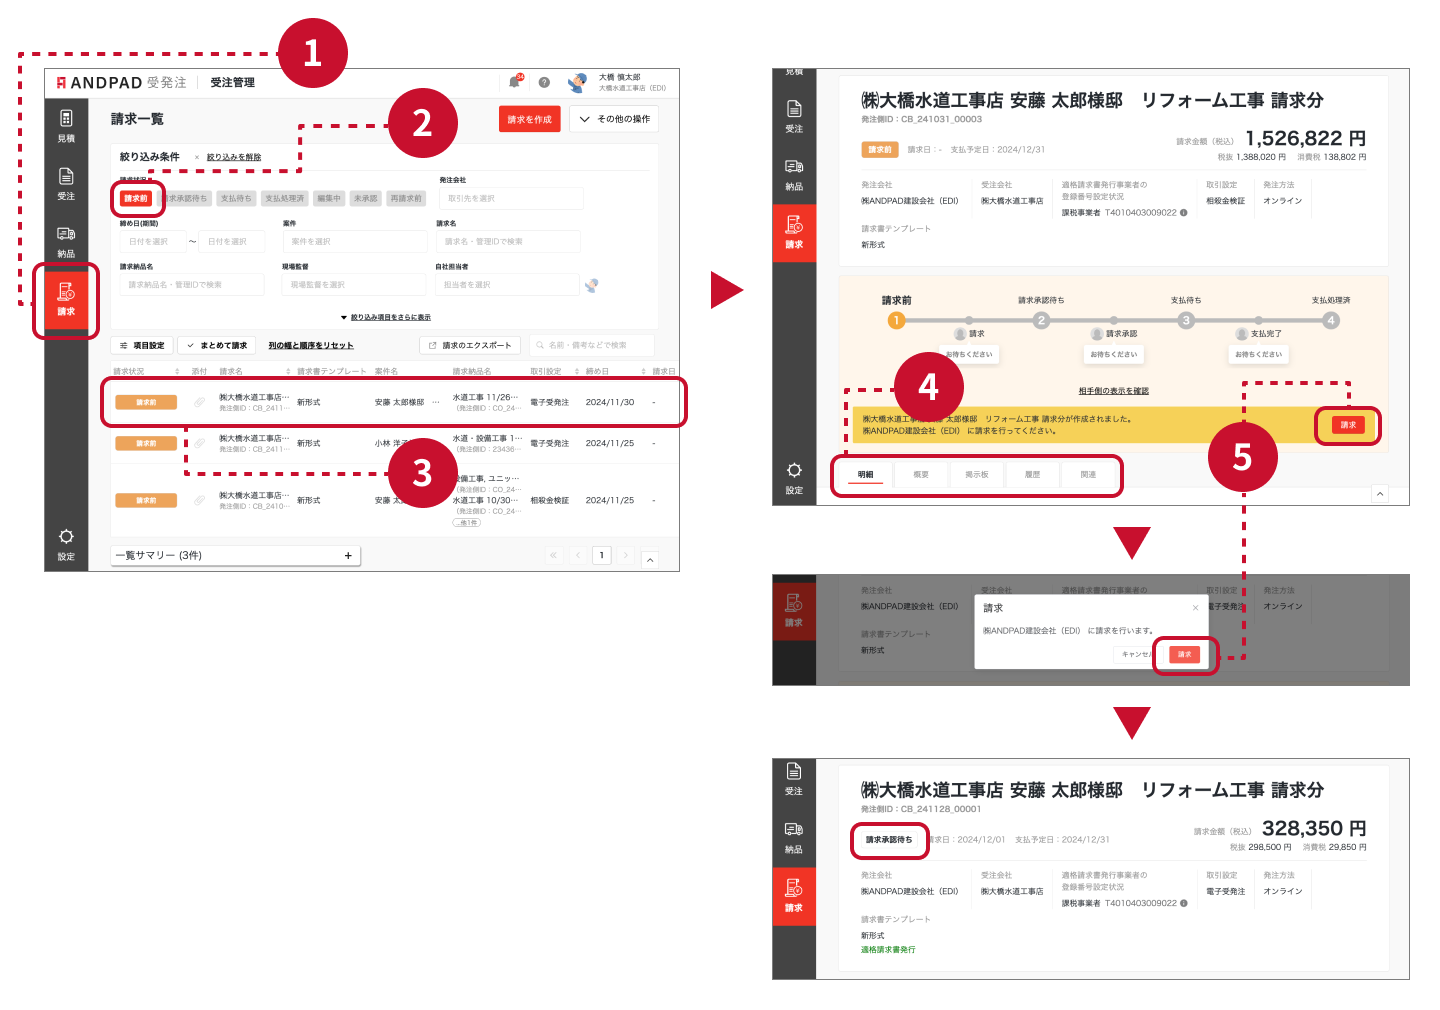Open 納品 in the list screen sidebar
1440x1010 pixels.
[66, 242]
